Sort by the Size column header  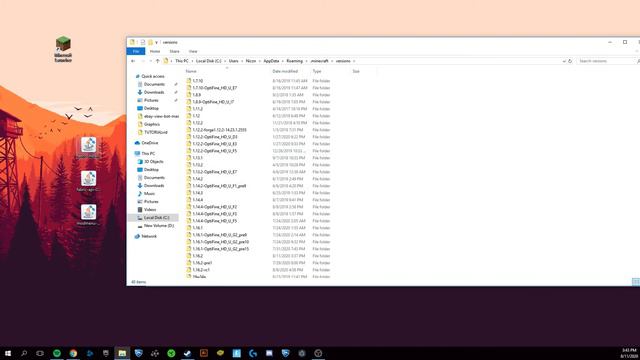point(356,71)
